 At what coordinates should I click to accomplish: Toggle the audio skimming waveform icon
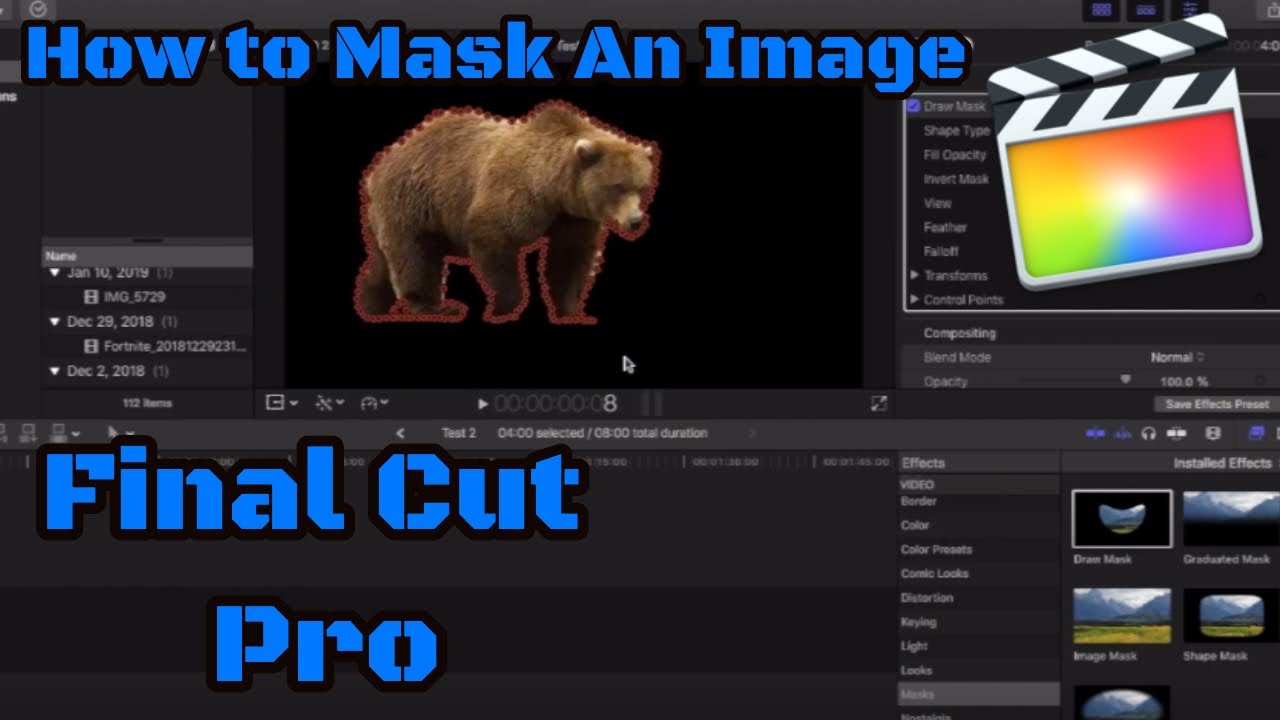click(x=1122, y=433)
